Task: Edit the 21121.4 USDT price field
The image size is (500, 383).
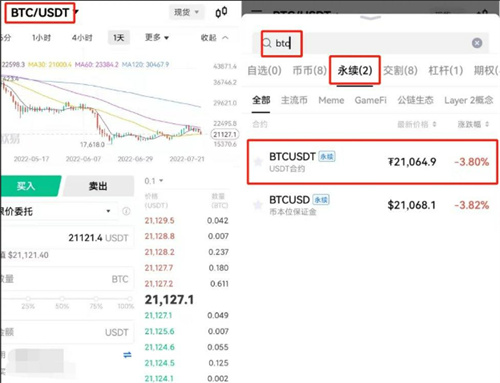Action: (67, 238)
